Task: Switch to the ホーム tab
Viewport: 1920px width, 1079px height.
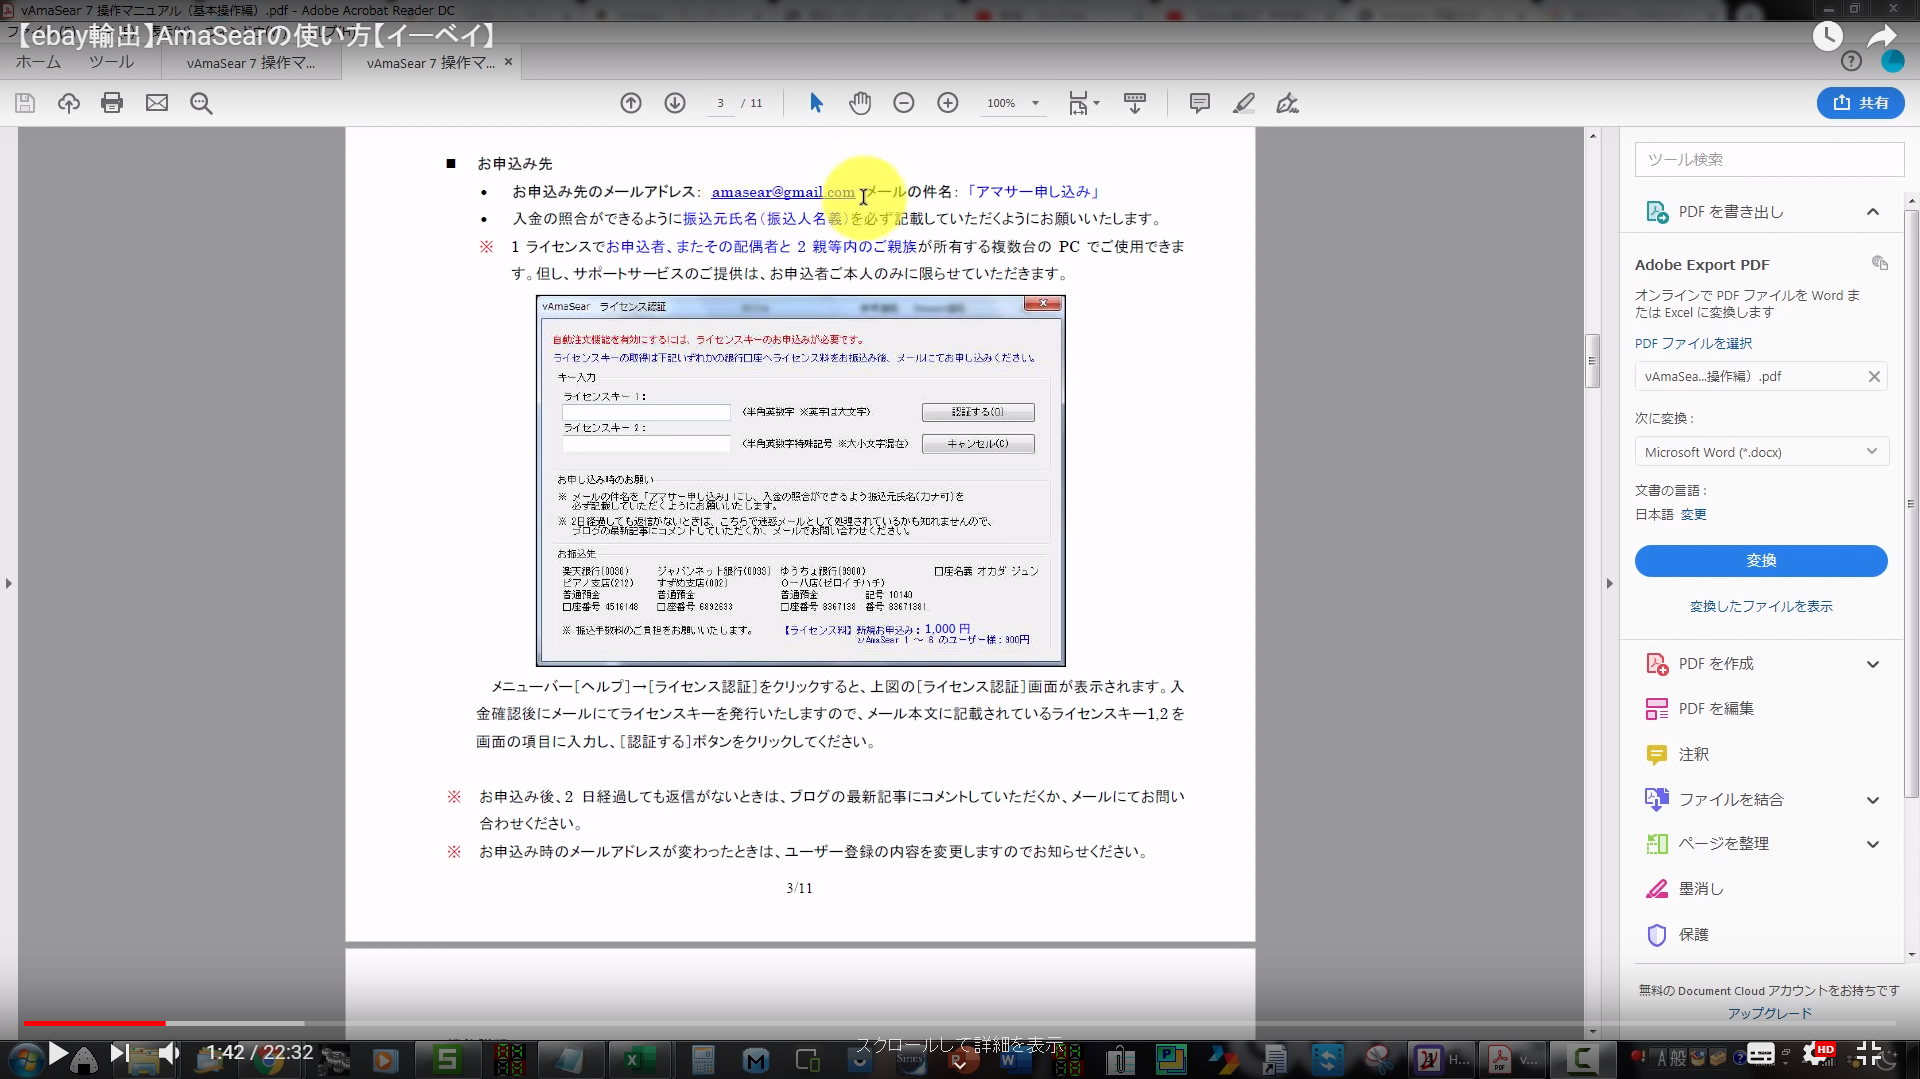Action: 39,62
